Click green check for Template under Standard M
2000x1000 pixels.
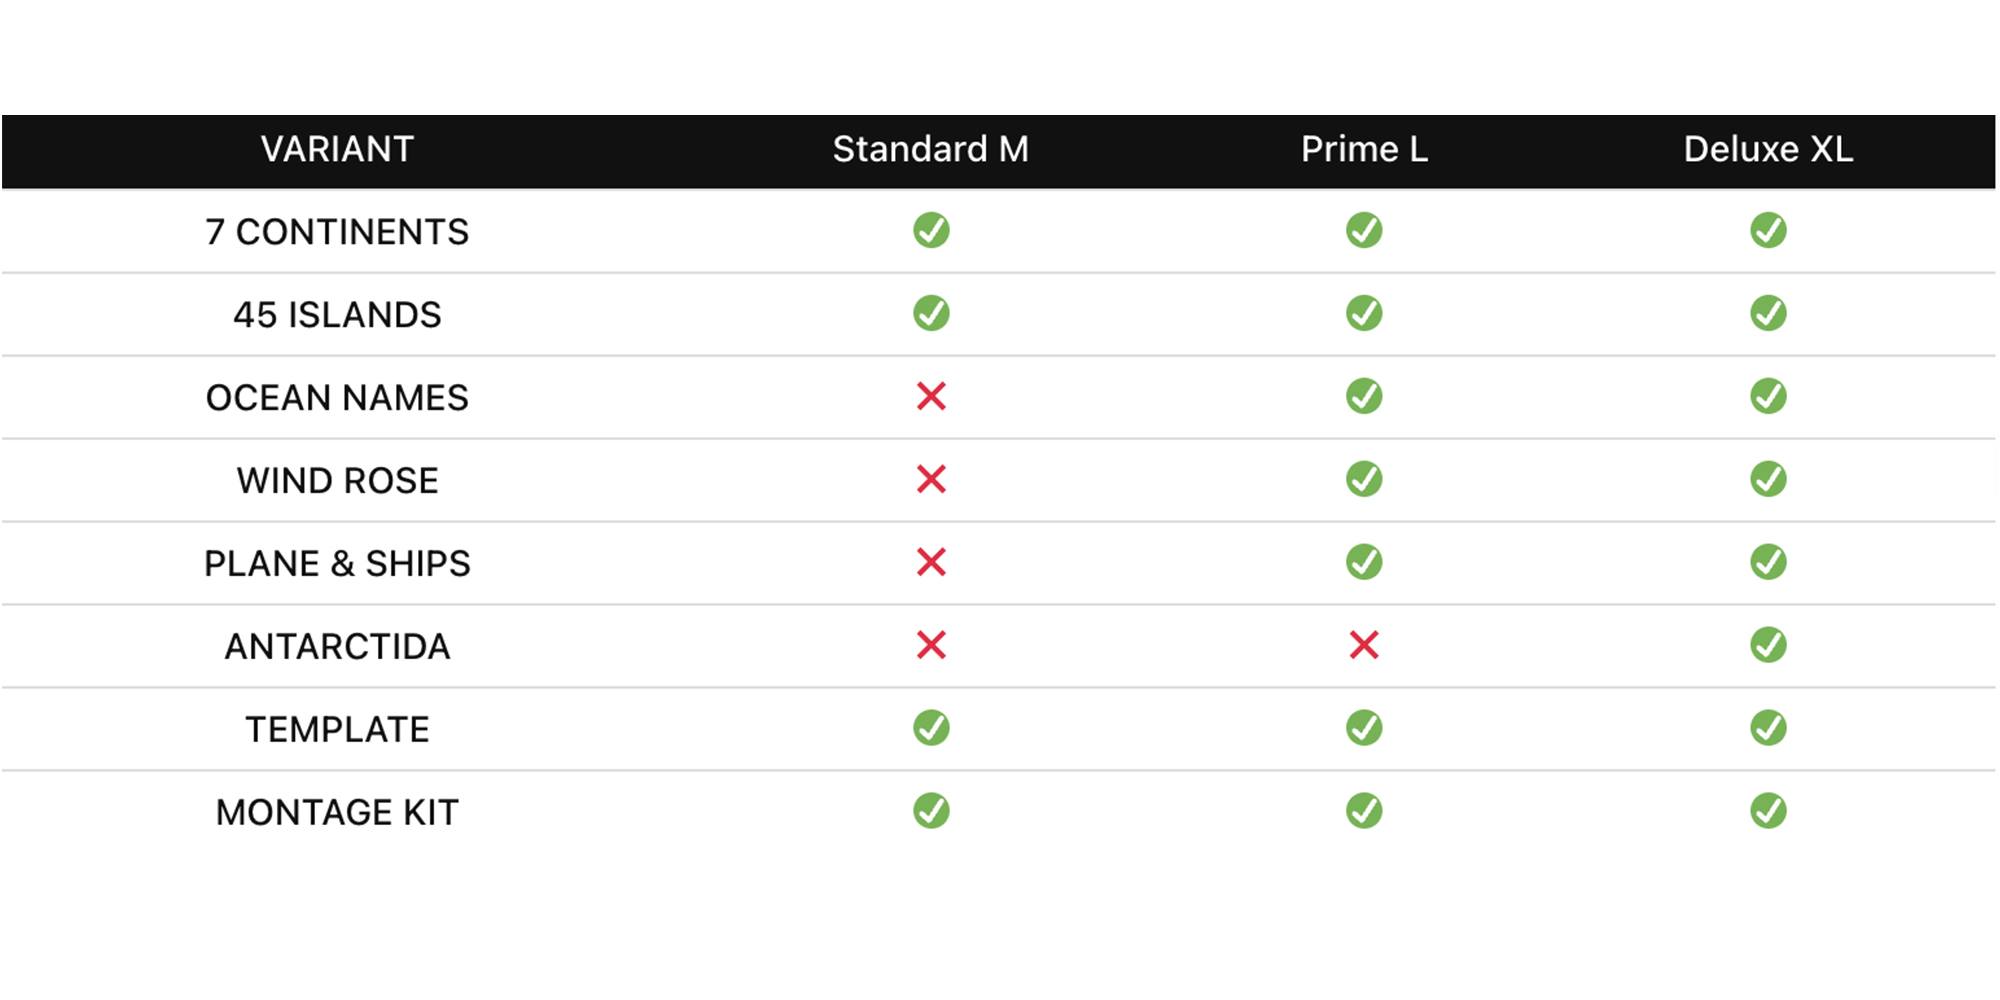(x=931, y=728)
